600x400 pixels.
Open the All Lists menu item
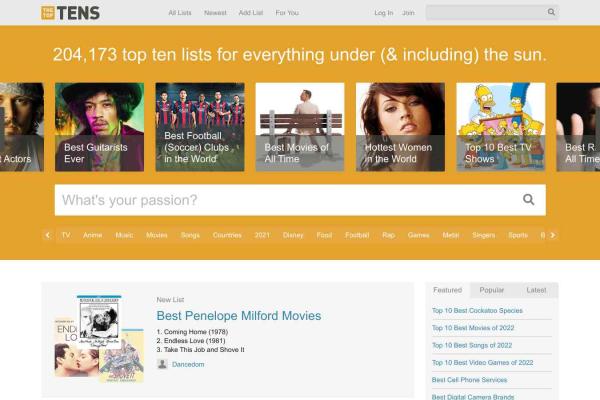[x=180, y=13]
